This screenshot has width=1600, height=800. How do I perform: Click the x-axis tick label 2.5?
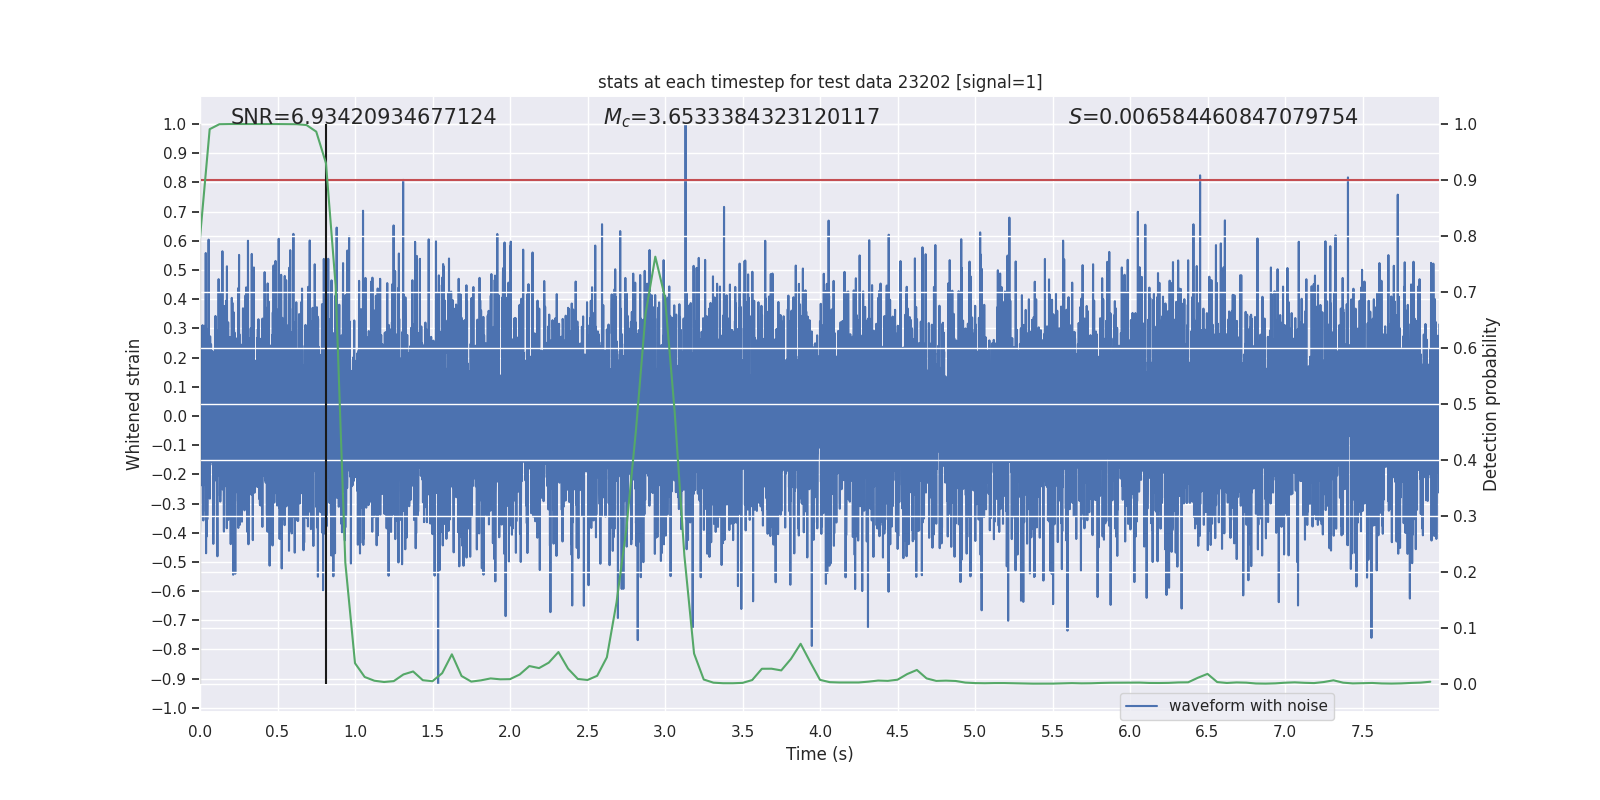tap(587, 731)
